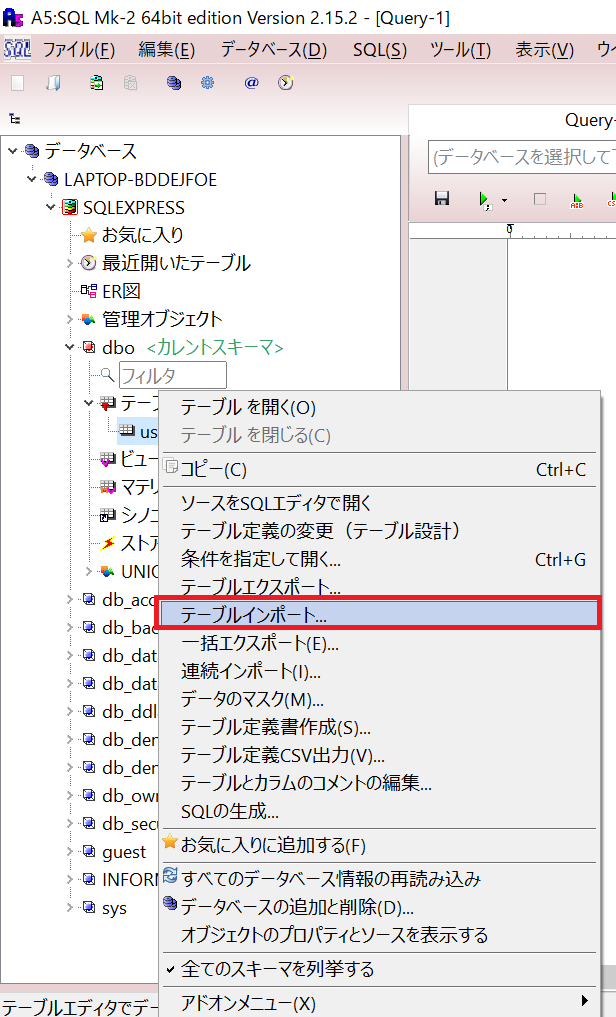Click the save floppy disk icon in query toolbar
Viewport: 616px width, 1017px height.
pos(442,198)
